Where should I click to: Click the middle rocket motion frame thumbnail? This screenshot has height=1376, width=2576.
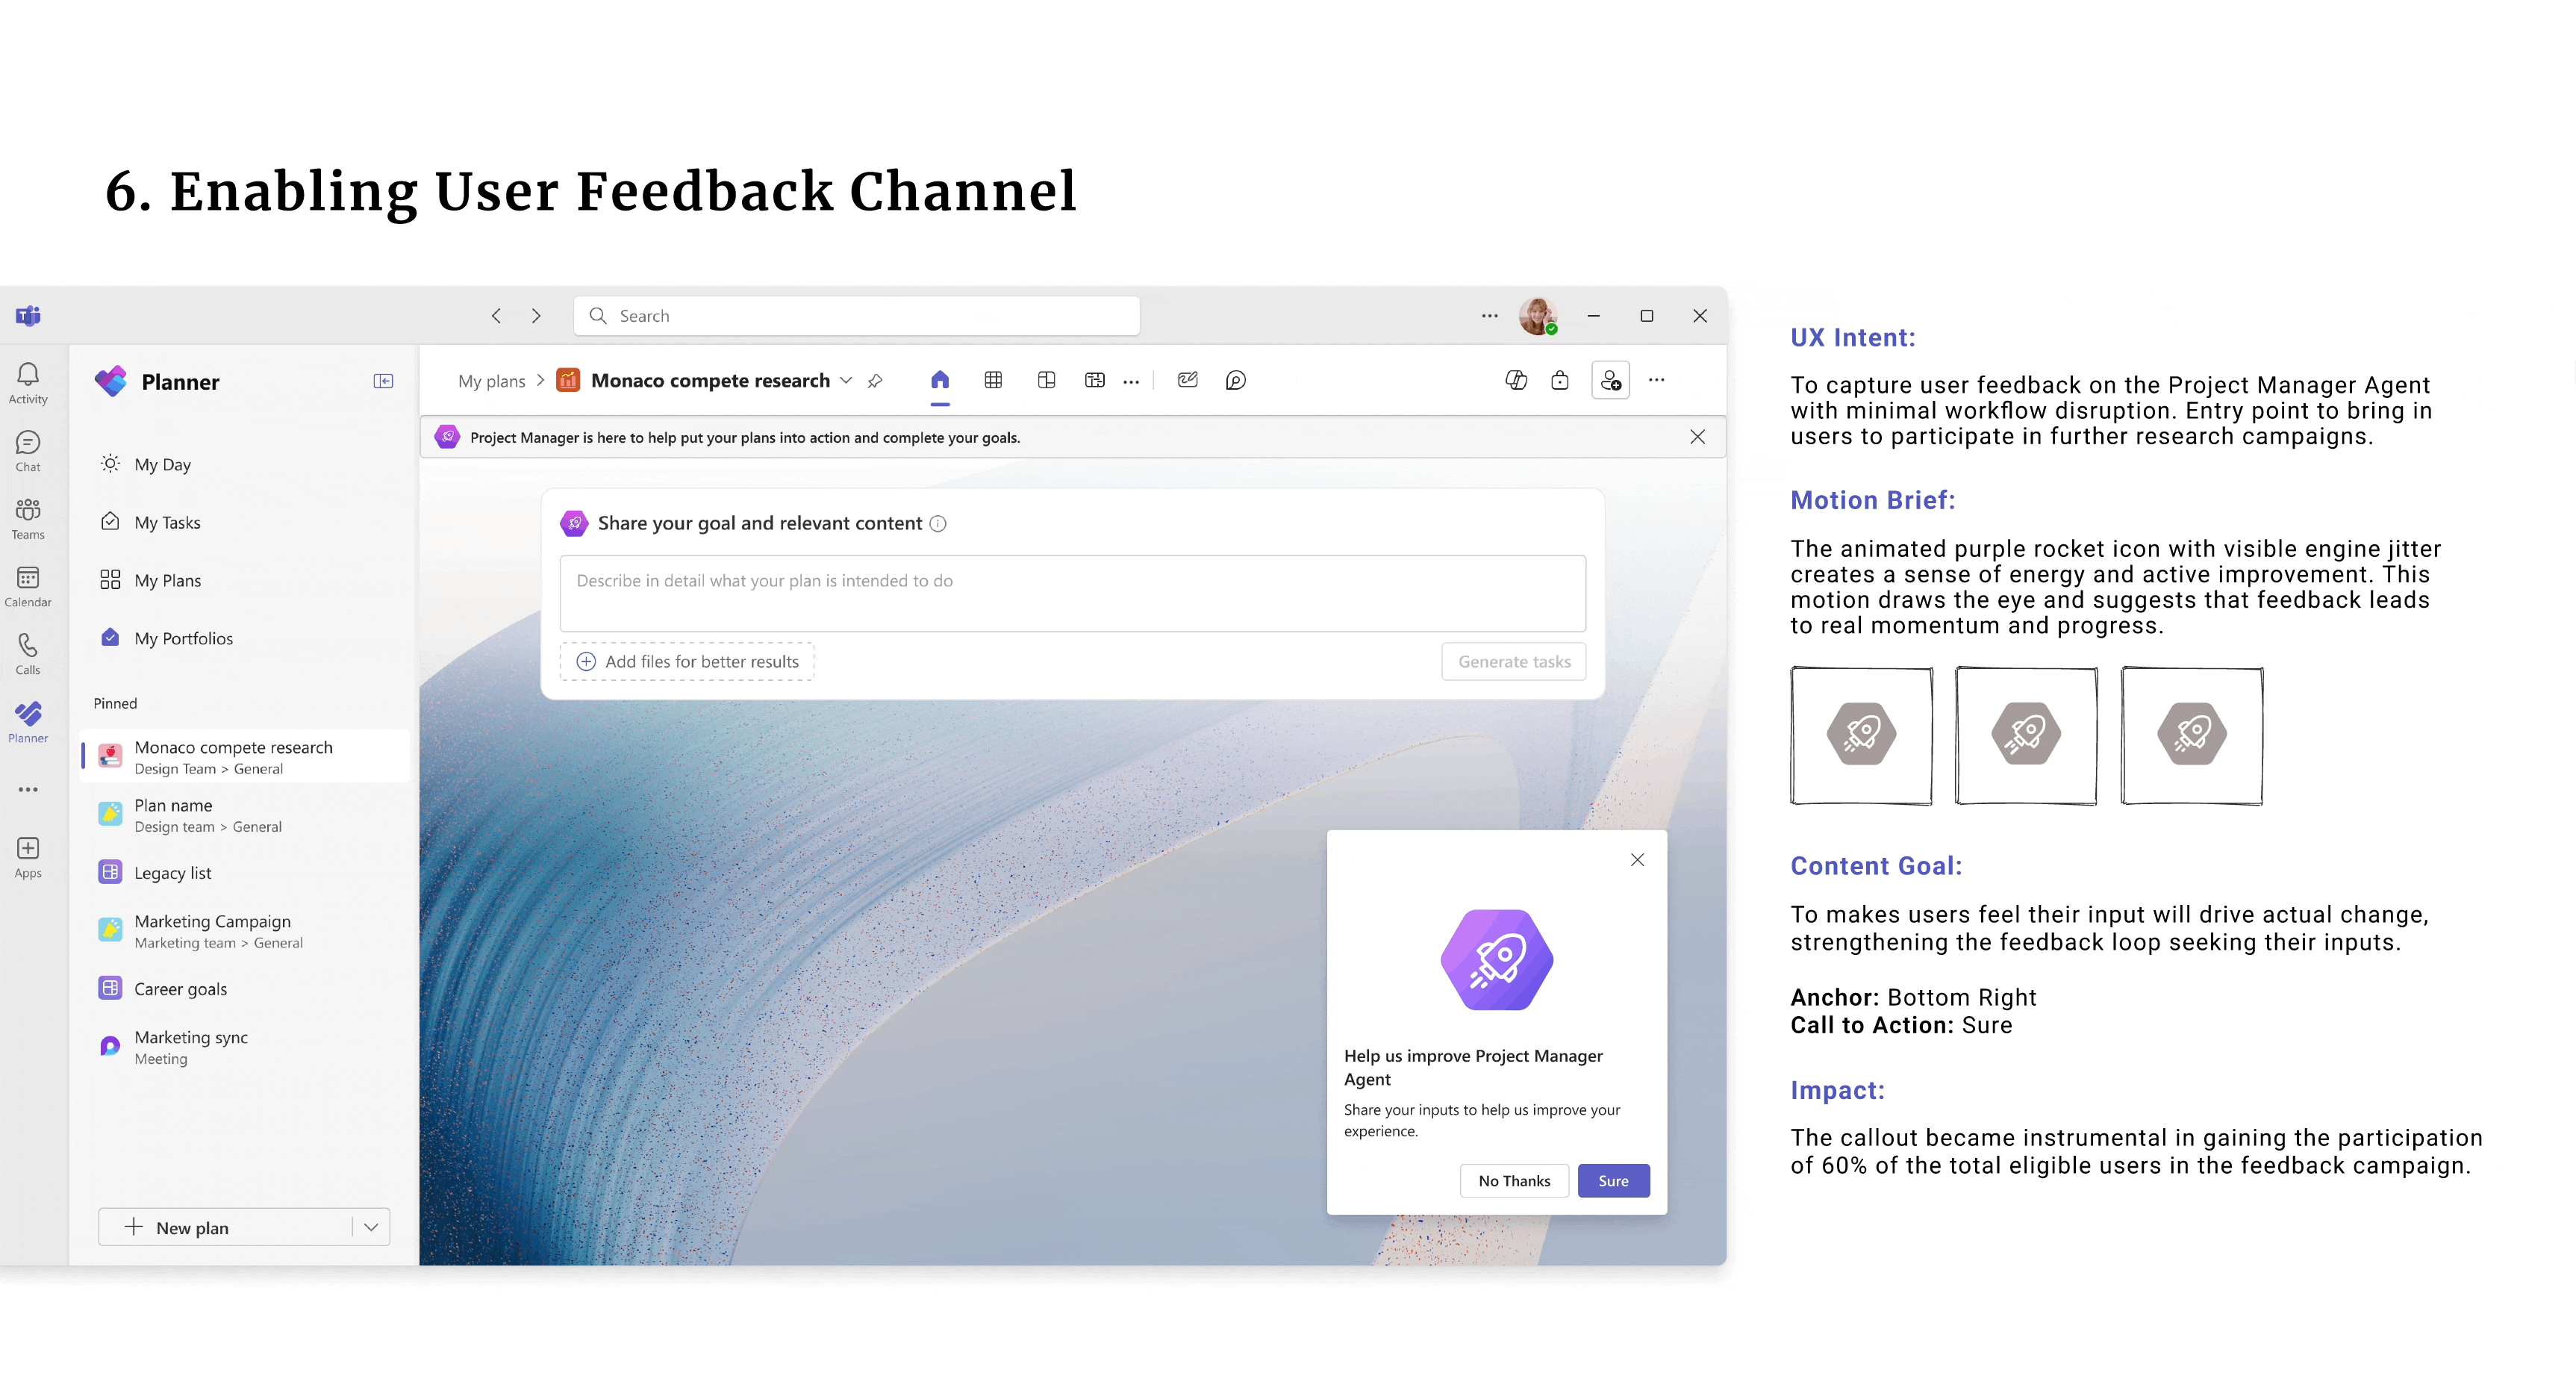[x=2026, y=735]
